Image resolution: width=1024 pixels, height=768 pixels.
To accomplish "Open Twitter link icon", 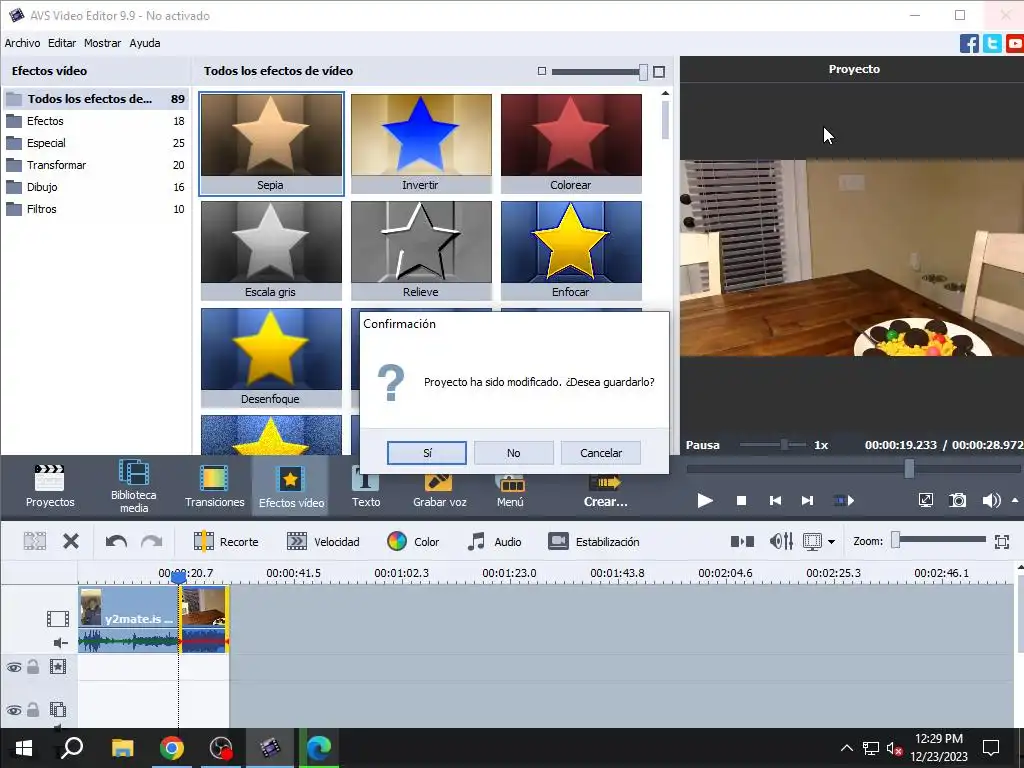I will [992, 44].
